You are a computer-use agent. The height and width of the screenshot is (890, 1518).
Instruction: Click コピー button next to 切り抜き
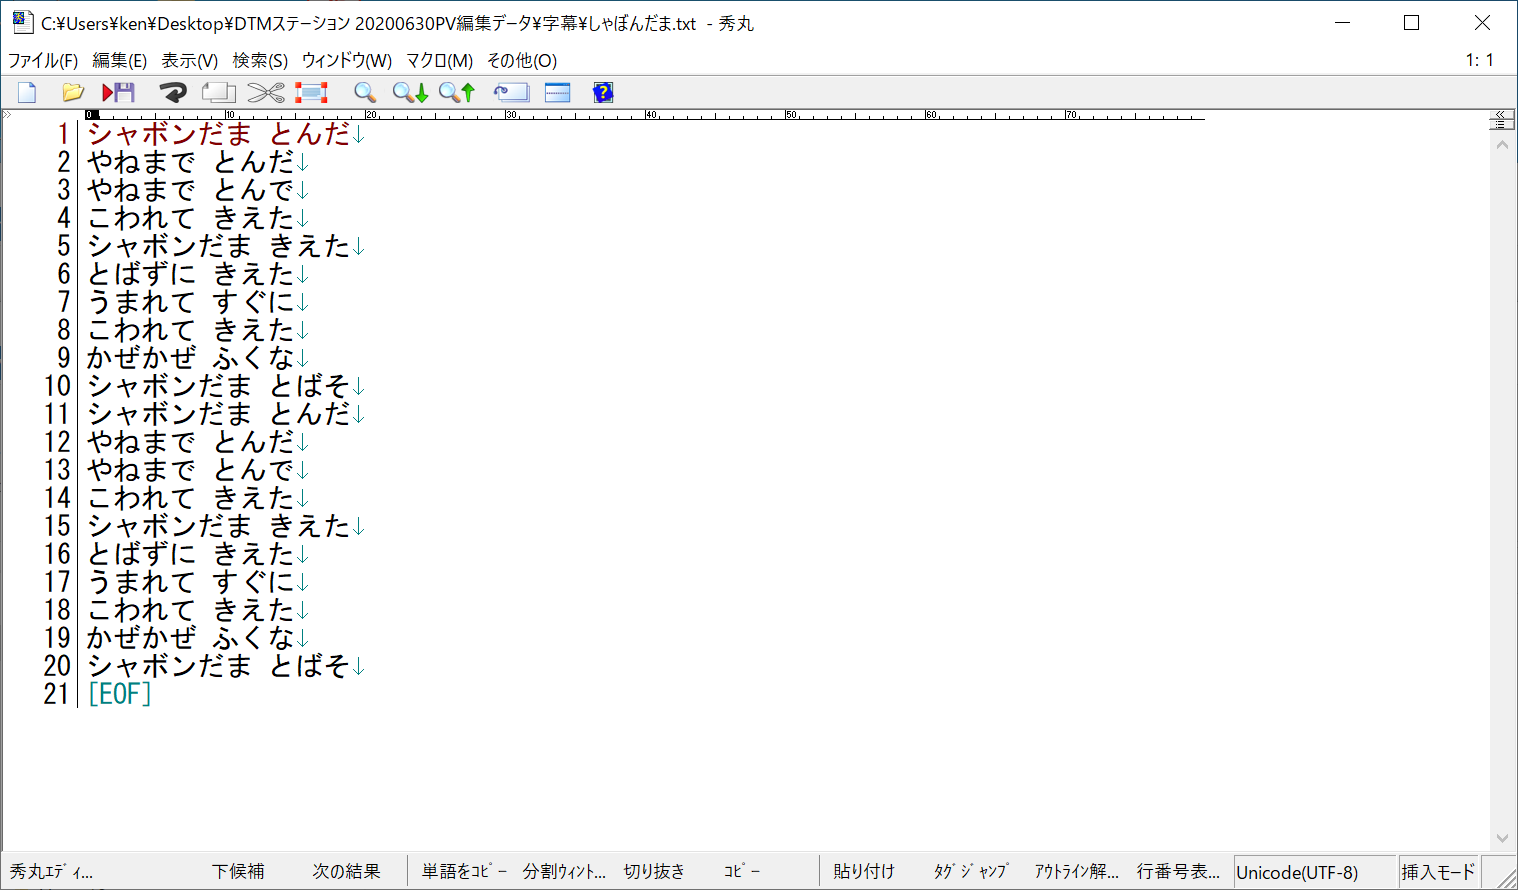[x=742, y=872]
